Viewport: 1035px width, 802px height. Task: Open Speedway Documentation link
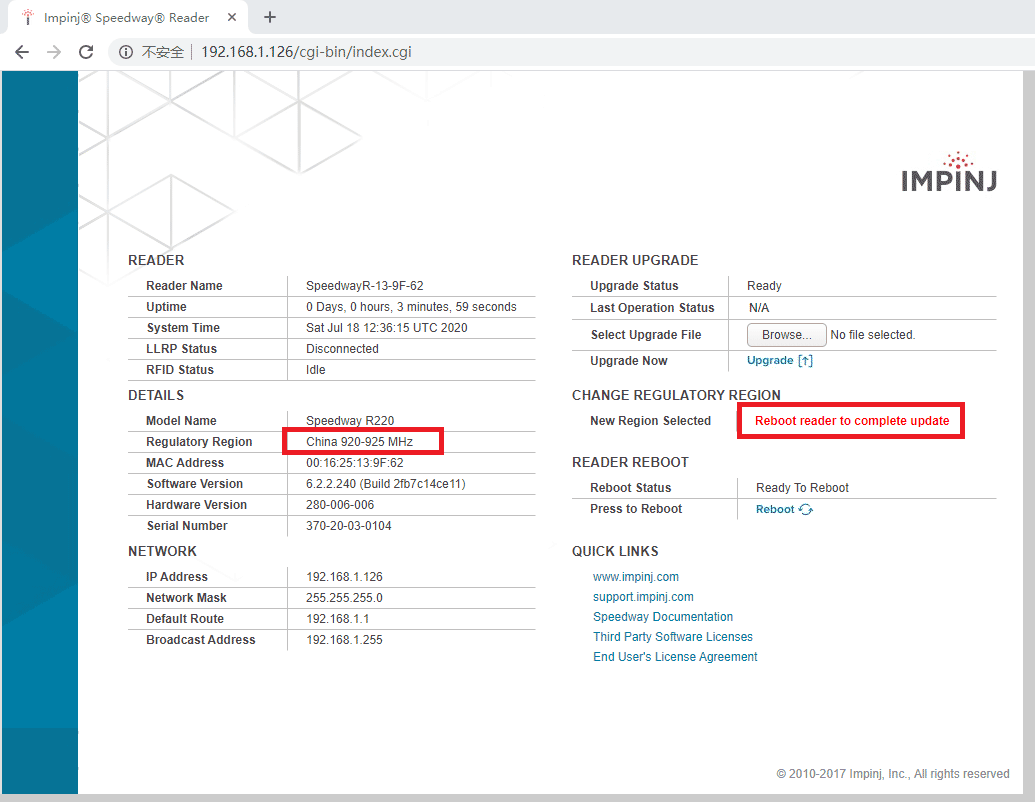tap(662, 617)
